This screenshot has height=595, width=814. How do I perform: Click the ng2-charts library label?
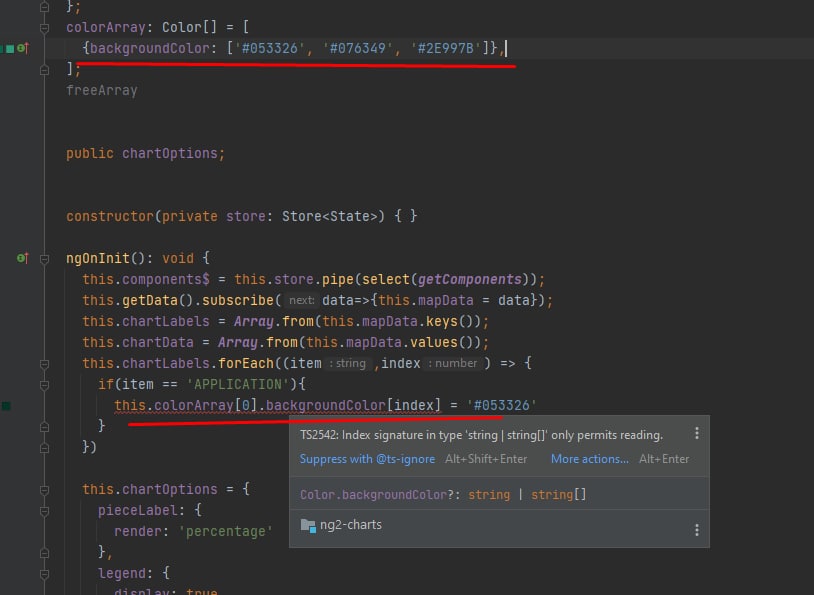pos(350,525)
